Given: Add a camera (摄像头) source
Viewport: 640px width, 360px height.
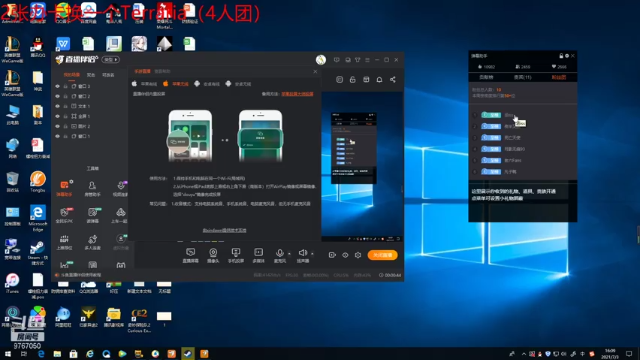Looking at the screenshot, I should [x=213, y=255].
